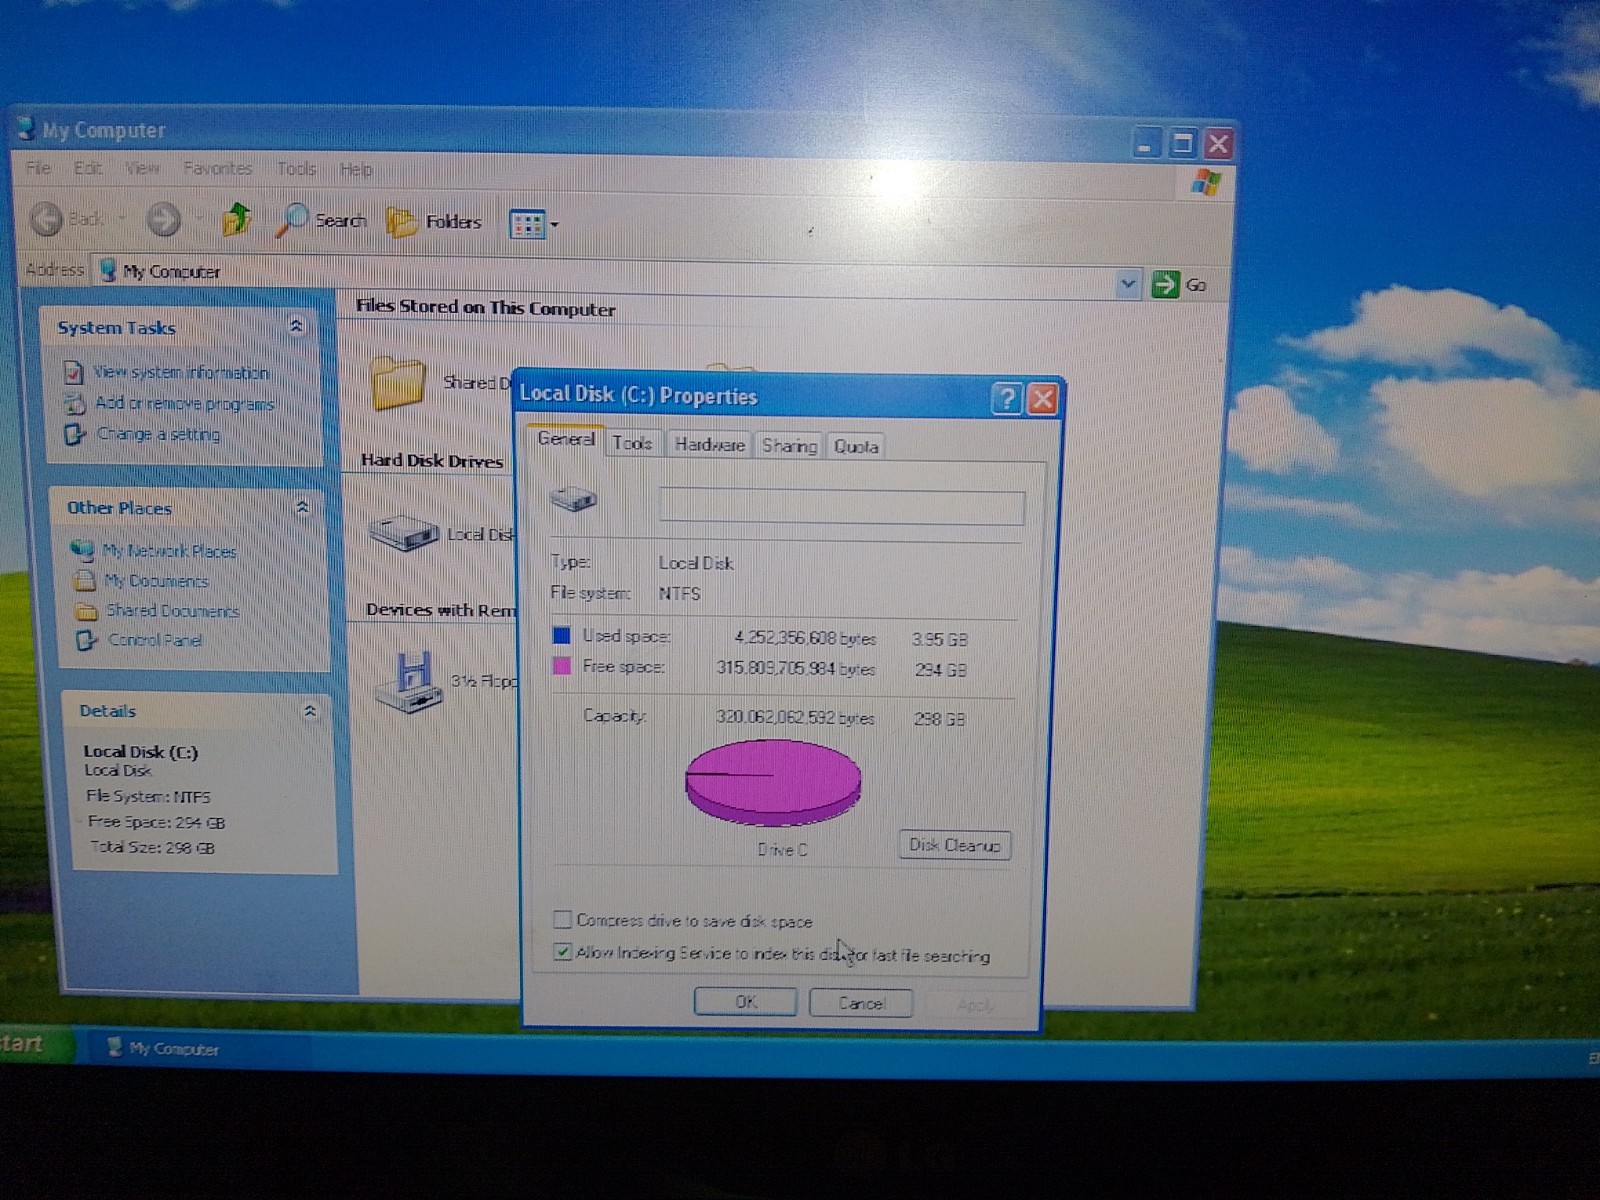Click the blue Used space swatch
The image size is (1600, 1200).
click(562, 635)
